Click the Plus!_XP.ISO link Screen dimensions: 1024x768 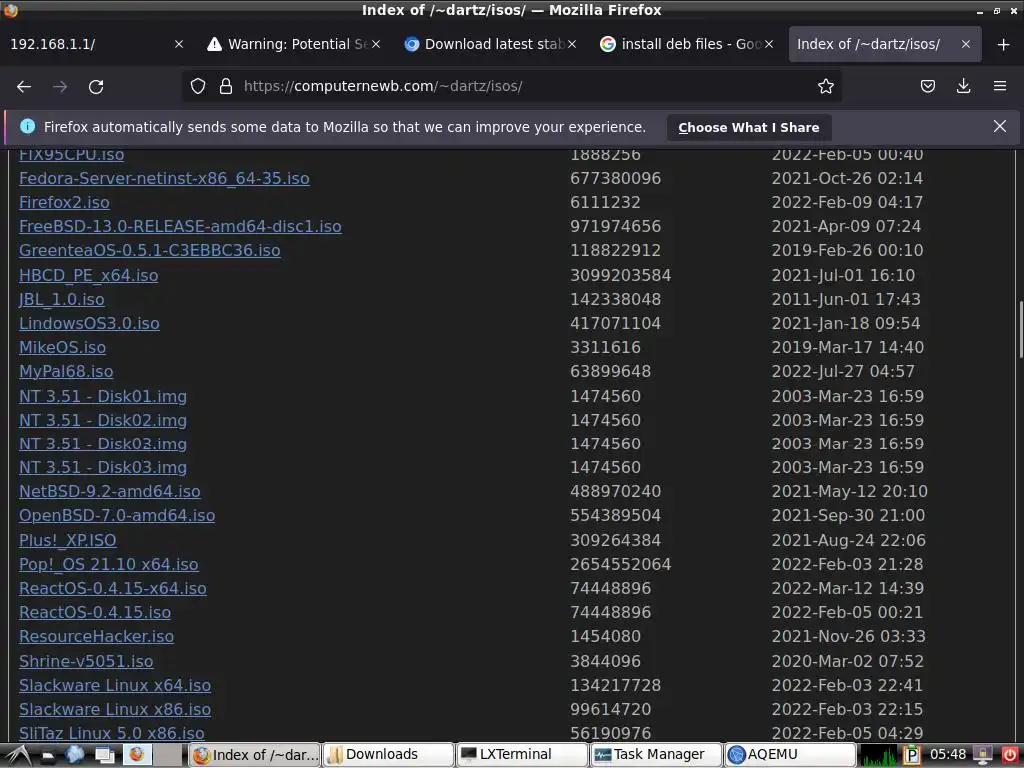coord(67,540)
